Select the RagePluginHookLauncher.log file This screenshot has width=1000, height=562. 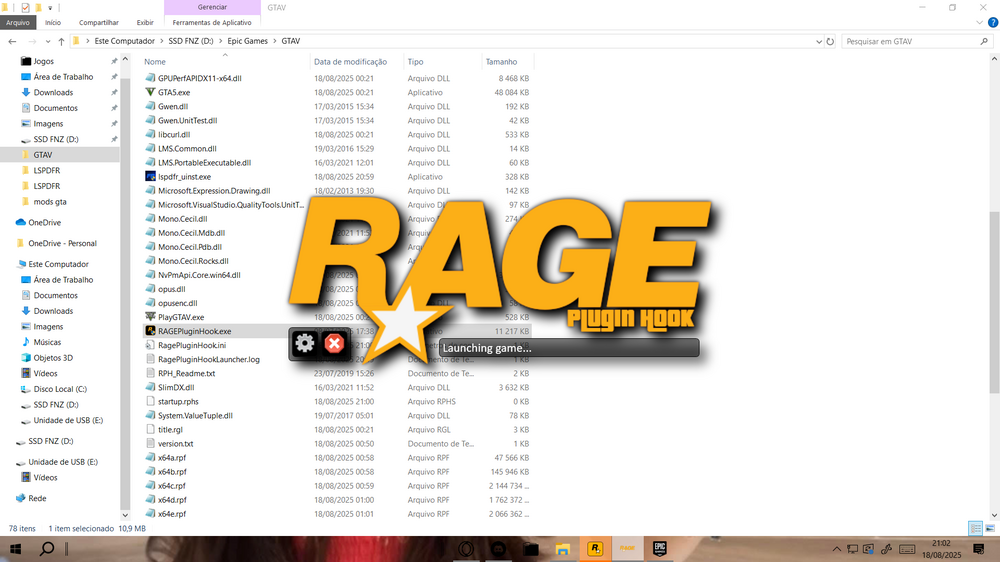[209, 359]
